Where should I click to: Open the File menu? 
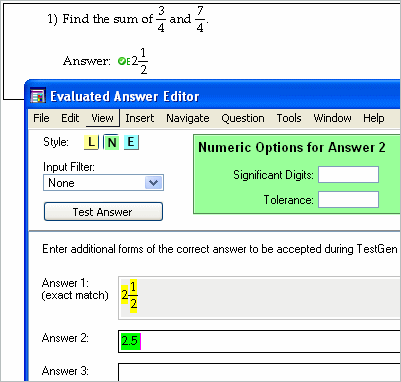point(41,118)
